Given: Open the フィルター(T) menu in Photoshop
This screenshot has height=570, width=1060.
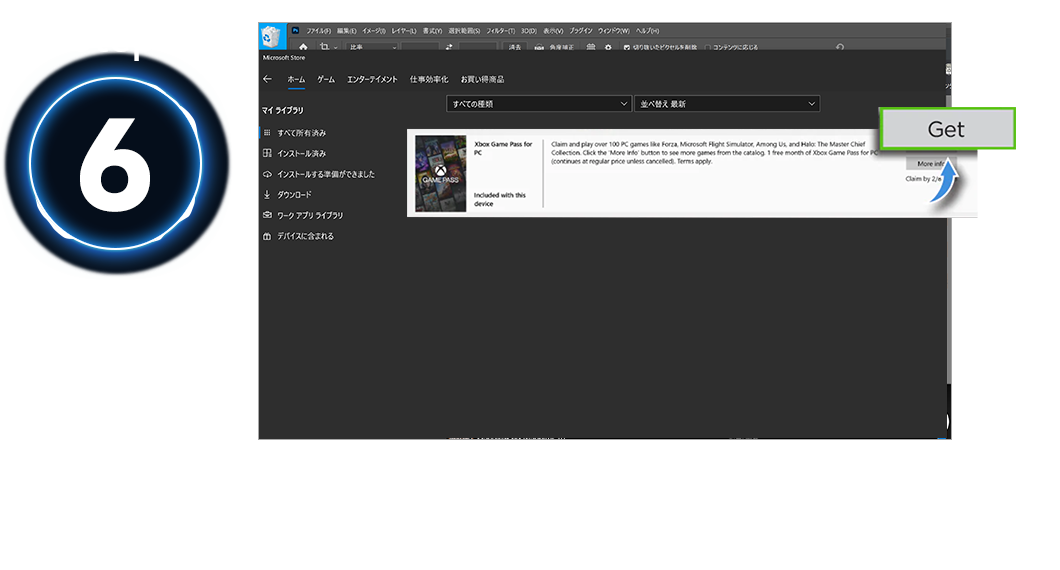Looking at the screenshot, I should coord(500,31).
